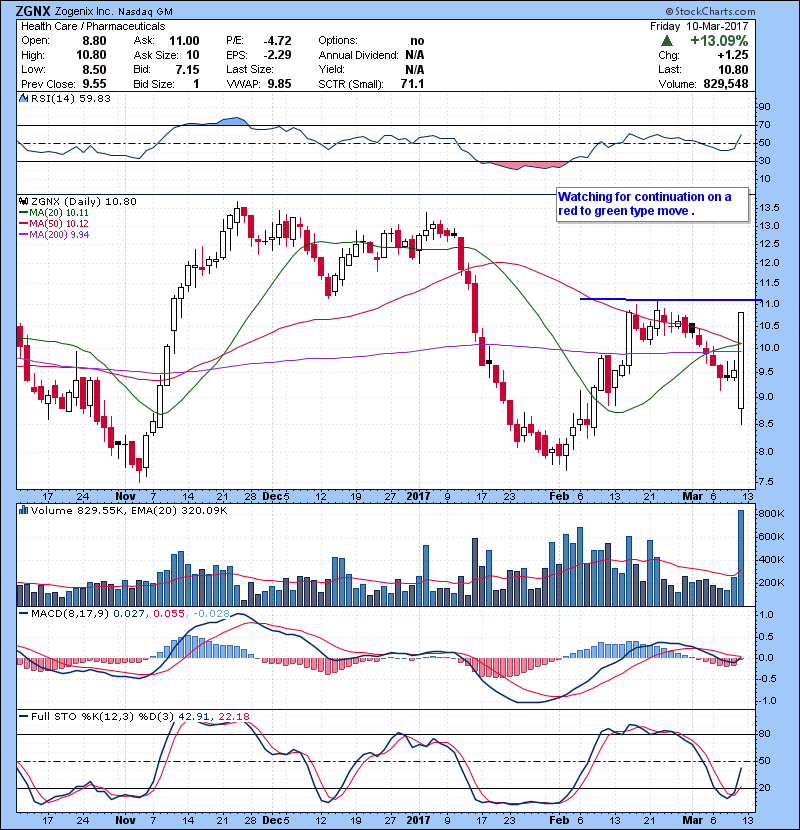Click the tallest volume bar at far right
The height and width of the screenshot is (830, 800).
(x=741, y=558)
